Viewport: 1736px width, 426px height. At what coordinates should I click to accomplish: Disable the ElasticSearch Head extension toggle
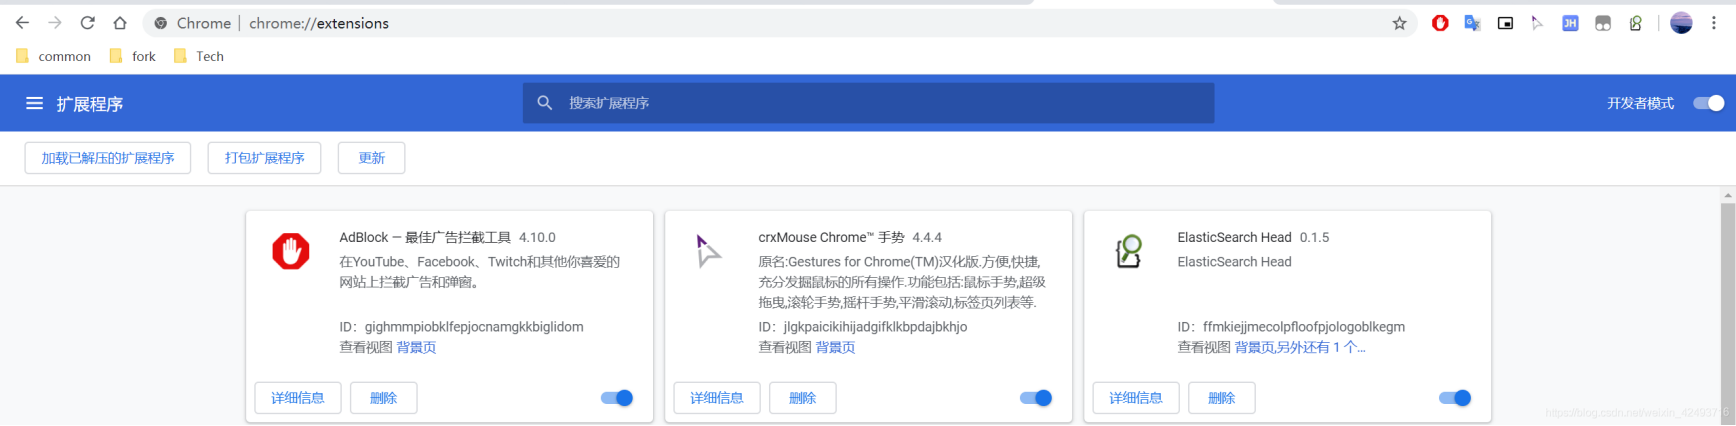pos(1455,398)
